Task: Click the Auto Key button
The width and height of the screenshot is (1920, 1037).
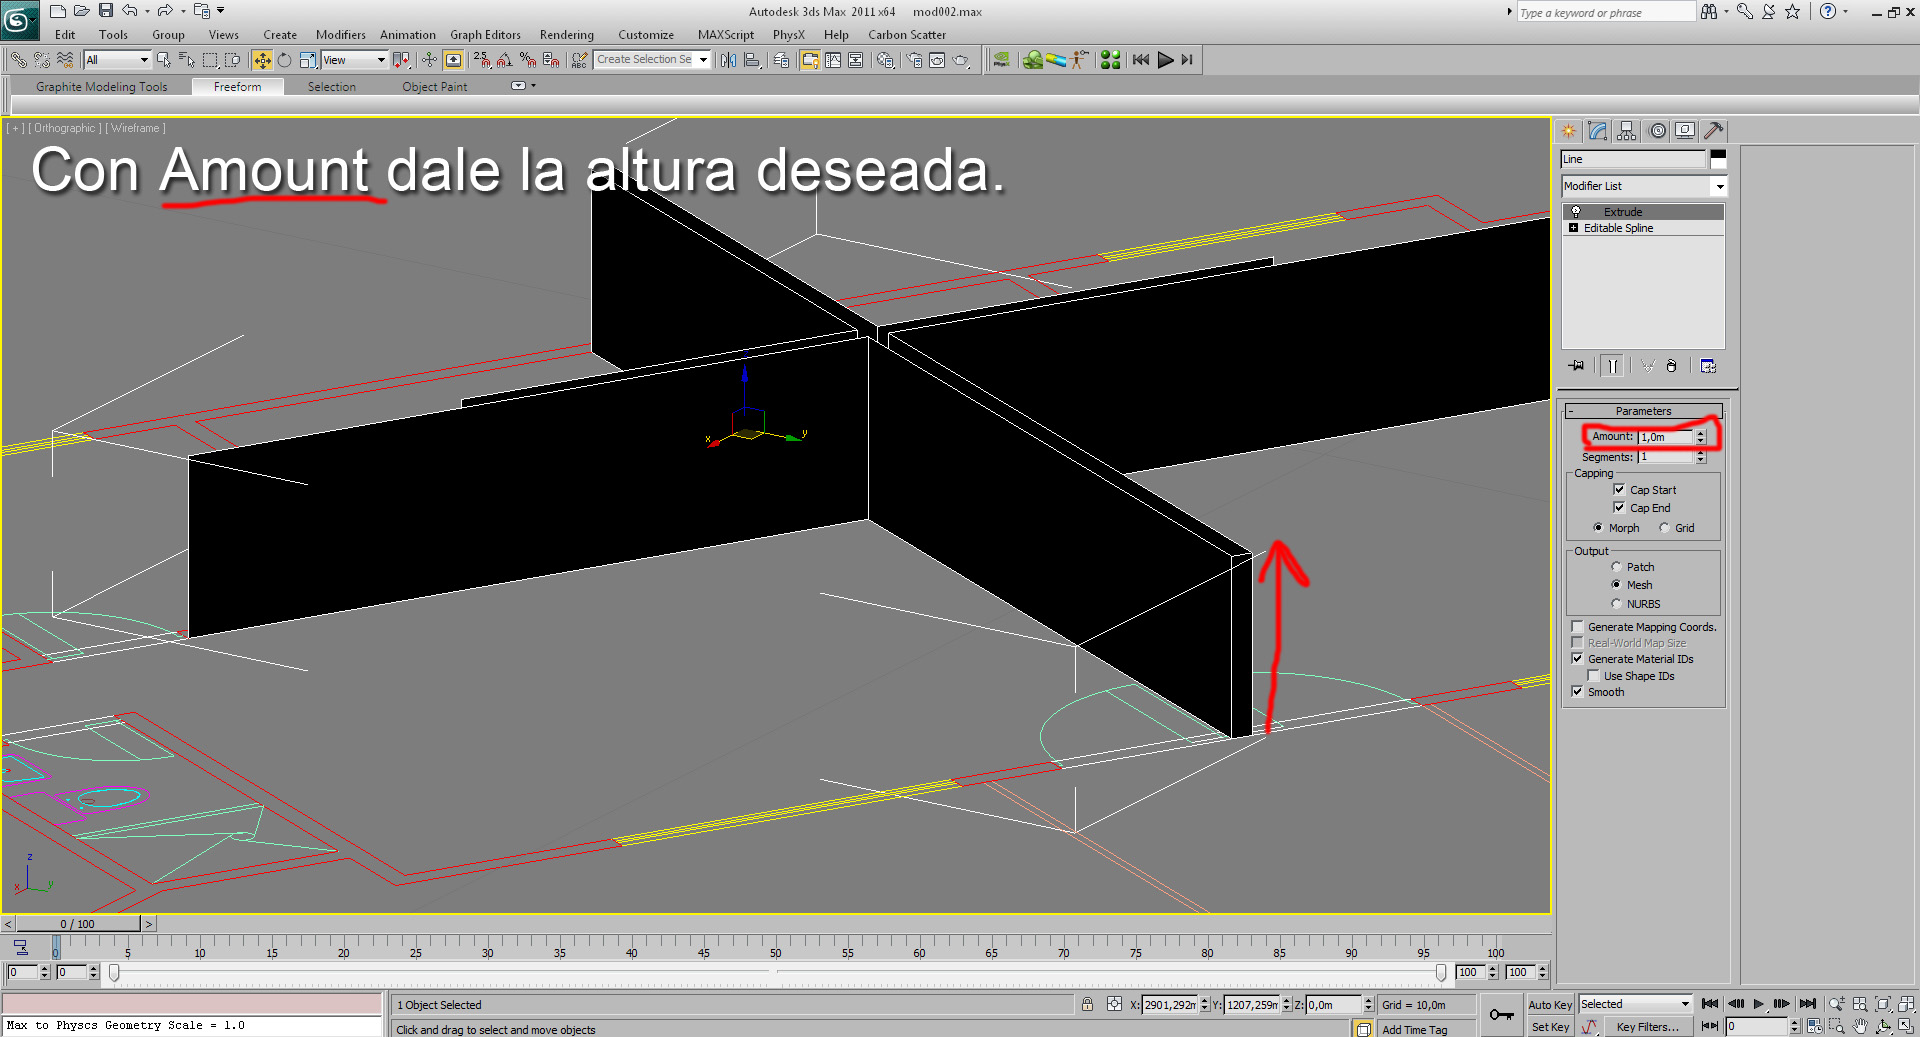Action: (x=1550, y=1005)
